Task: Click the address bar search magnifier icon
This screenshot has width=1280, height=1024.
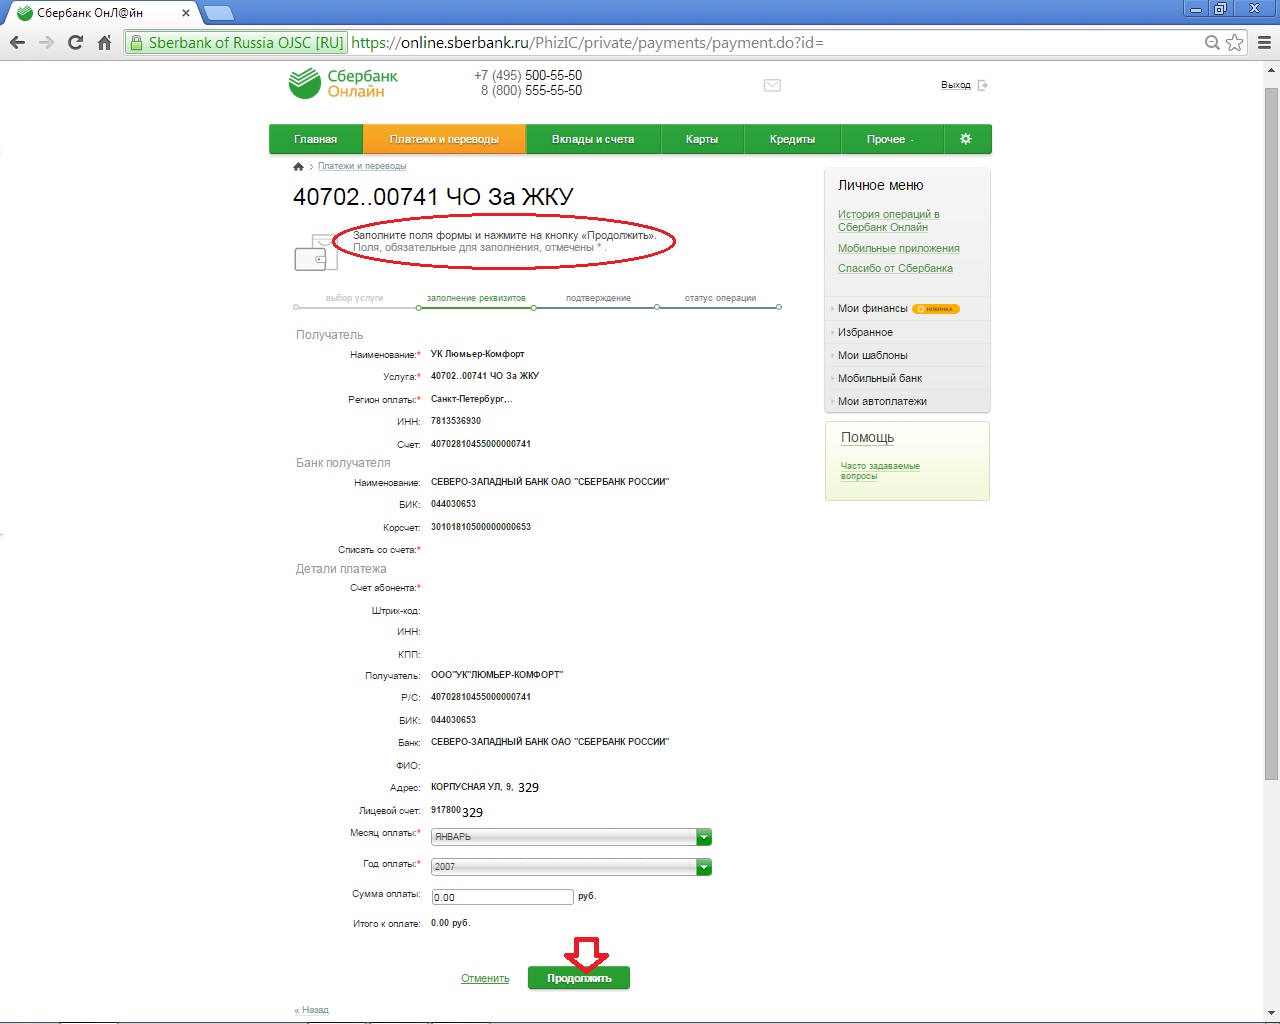Action: (1212, 42)
